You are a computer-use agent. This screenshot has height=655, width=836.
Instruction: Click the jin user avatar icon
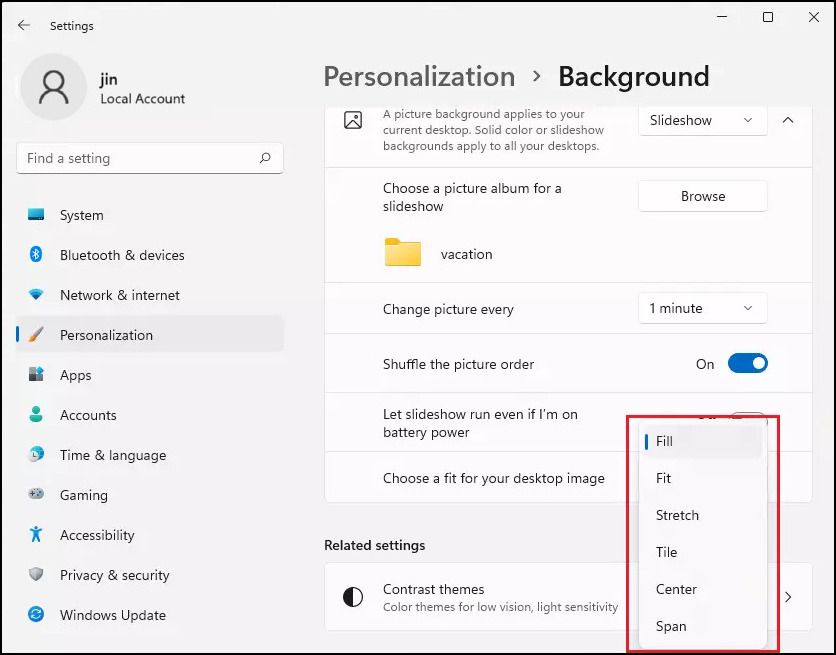tap(54, 87)
